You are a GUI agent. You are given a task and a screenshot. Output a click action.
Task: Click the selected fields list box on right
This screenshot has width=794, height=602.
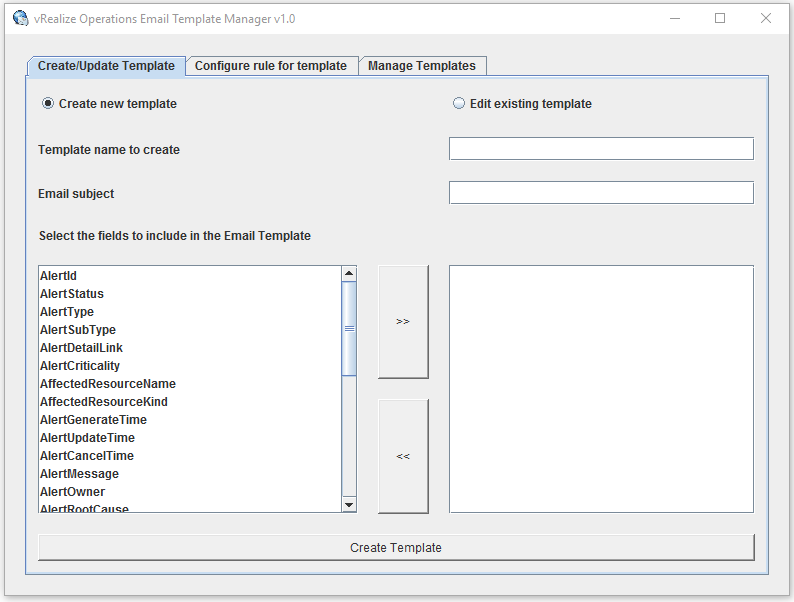(x=601, y=389)
